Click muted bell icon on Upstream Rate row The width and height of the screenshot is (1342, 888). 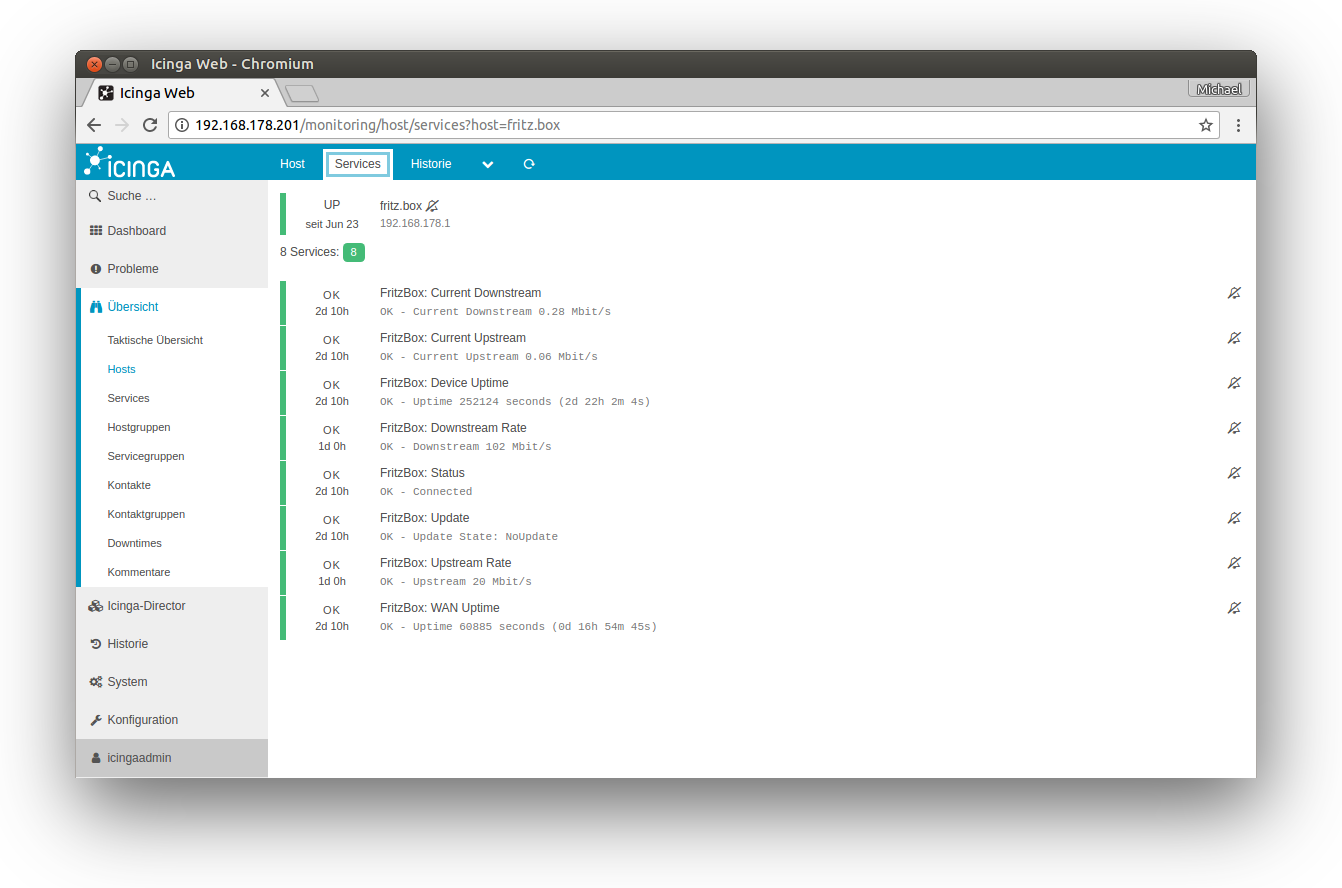tap(1234, 563)
